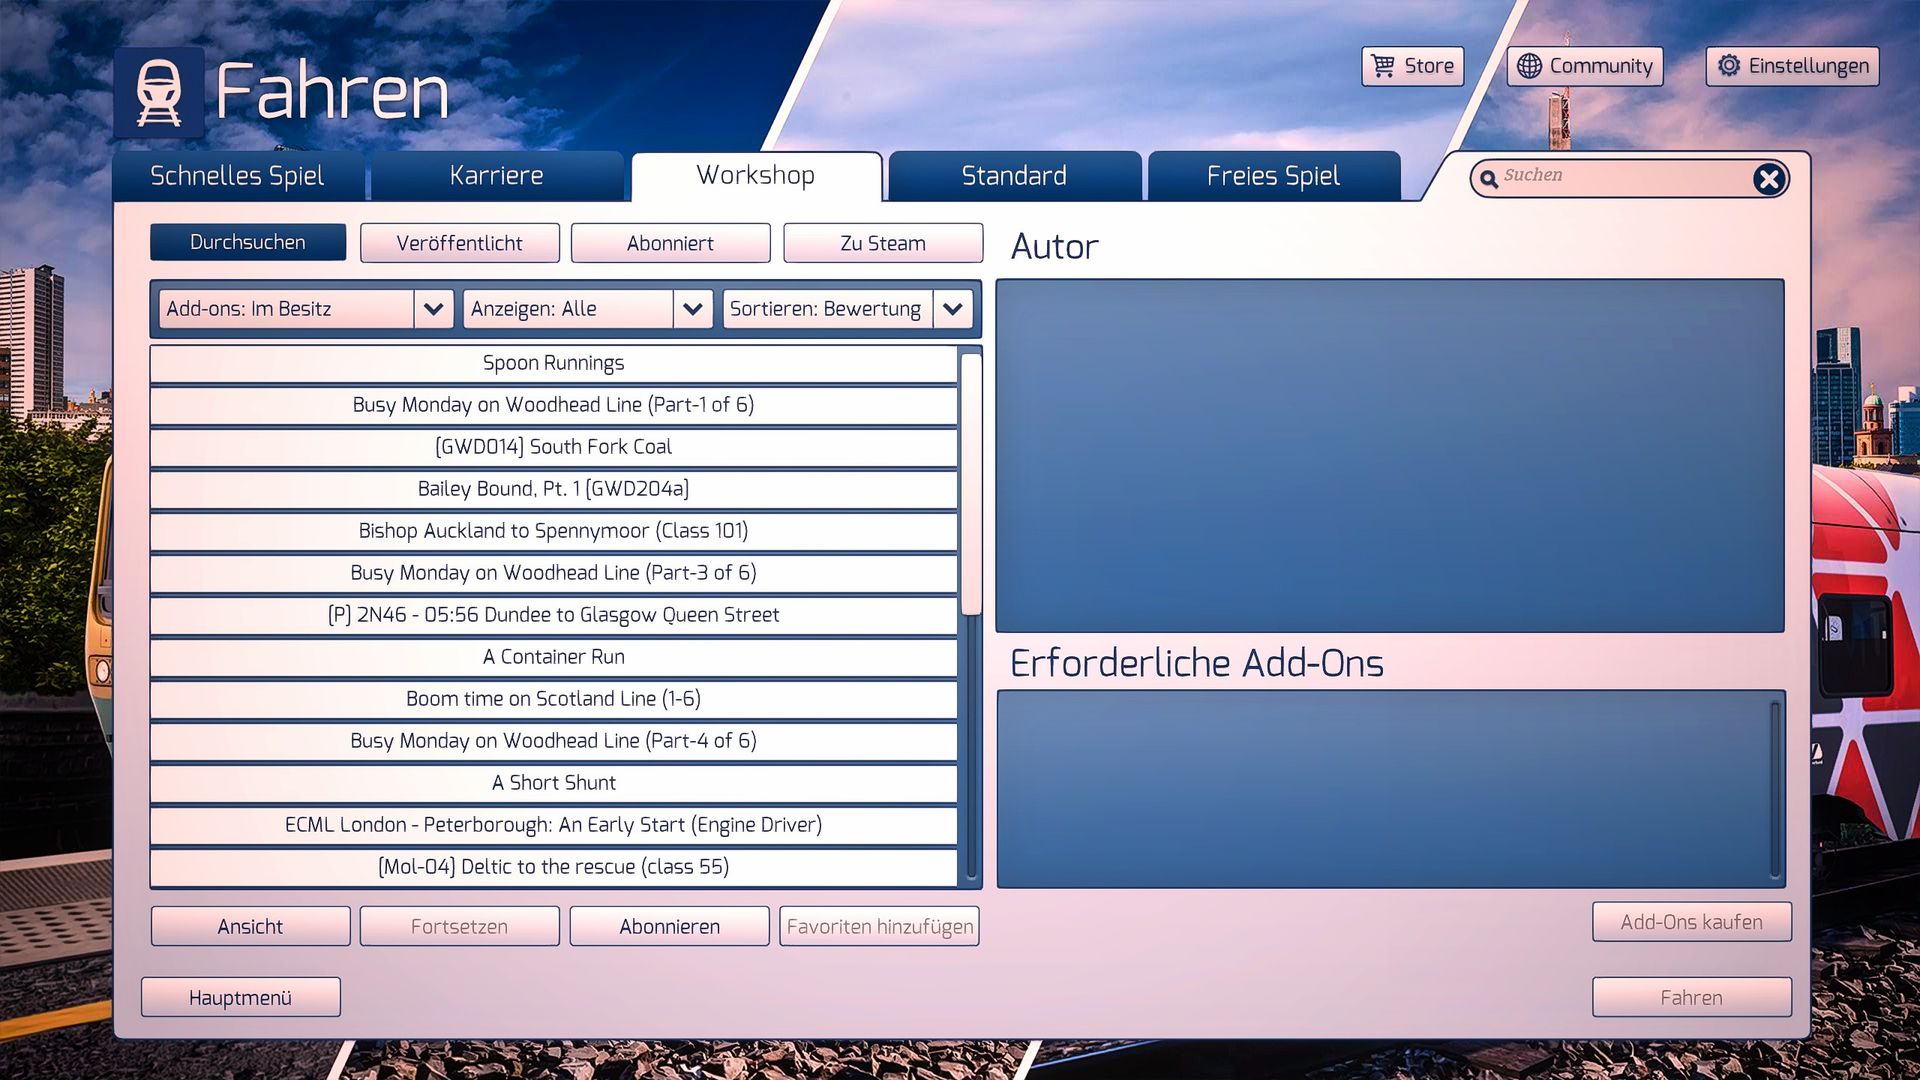Open the Schnelles Spiel tab
The width and height of the screenshot is (1920, 1080).
tap(237, 176)
